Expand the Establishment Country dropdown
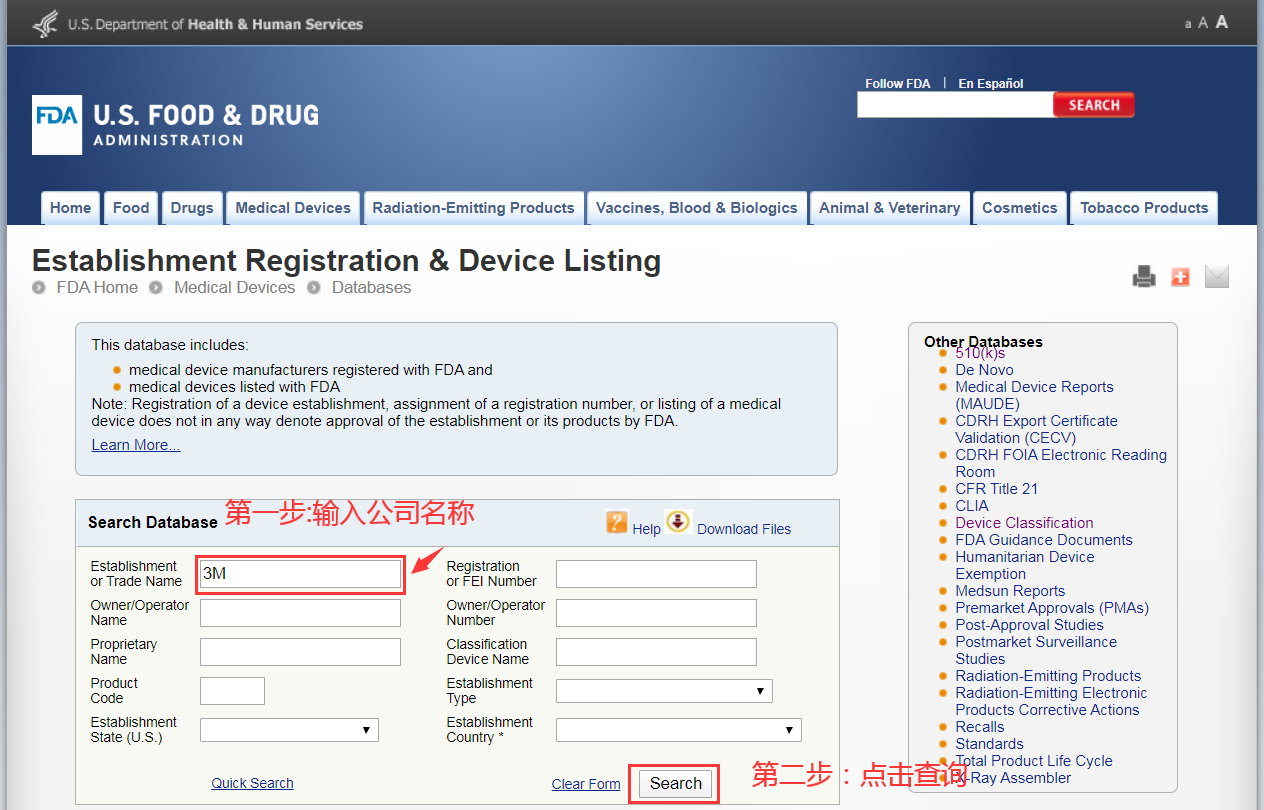Screen dimensions: 1264x810 tap(678, 730)
